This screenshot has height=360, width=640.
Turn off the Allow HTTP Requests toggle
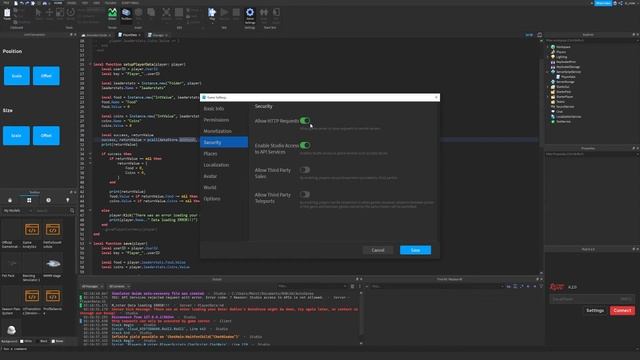tap(305, 120)
